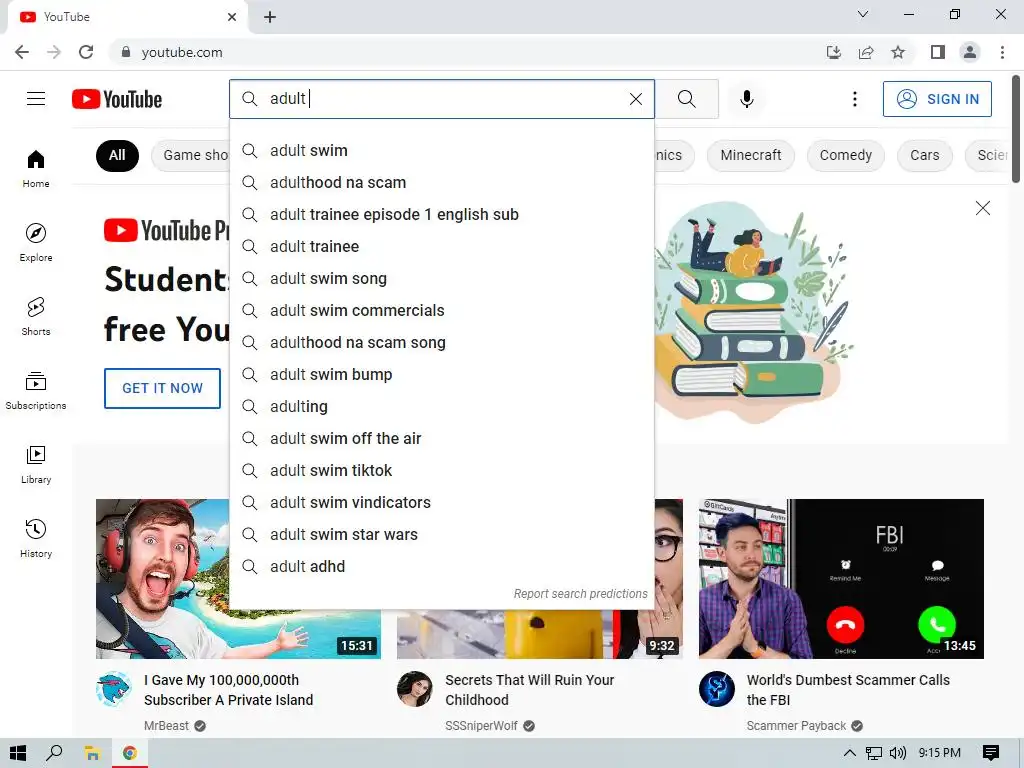The width and height of the screenshot is (1024, 768).
Task: Open Chrome three-dot menu
Action: click(1002, 52)
